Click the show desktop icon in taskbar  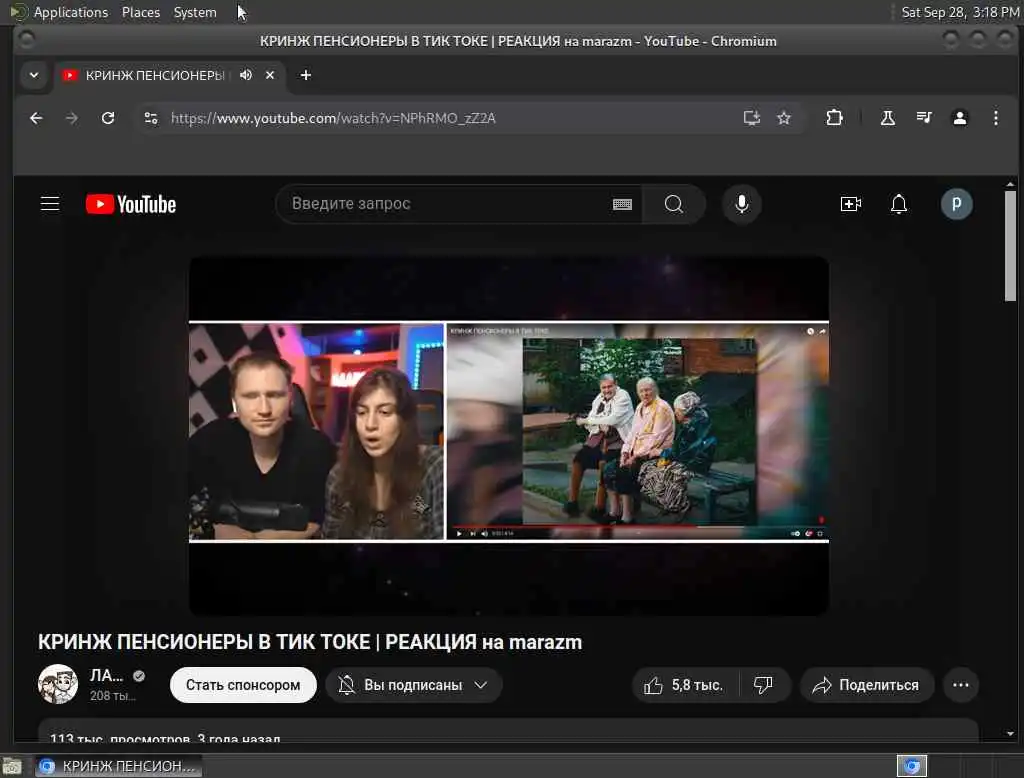pyautogui.click(x=12, y=766)
